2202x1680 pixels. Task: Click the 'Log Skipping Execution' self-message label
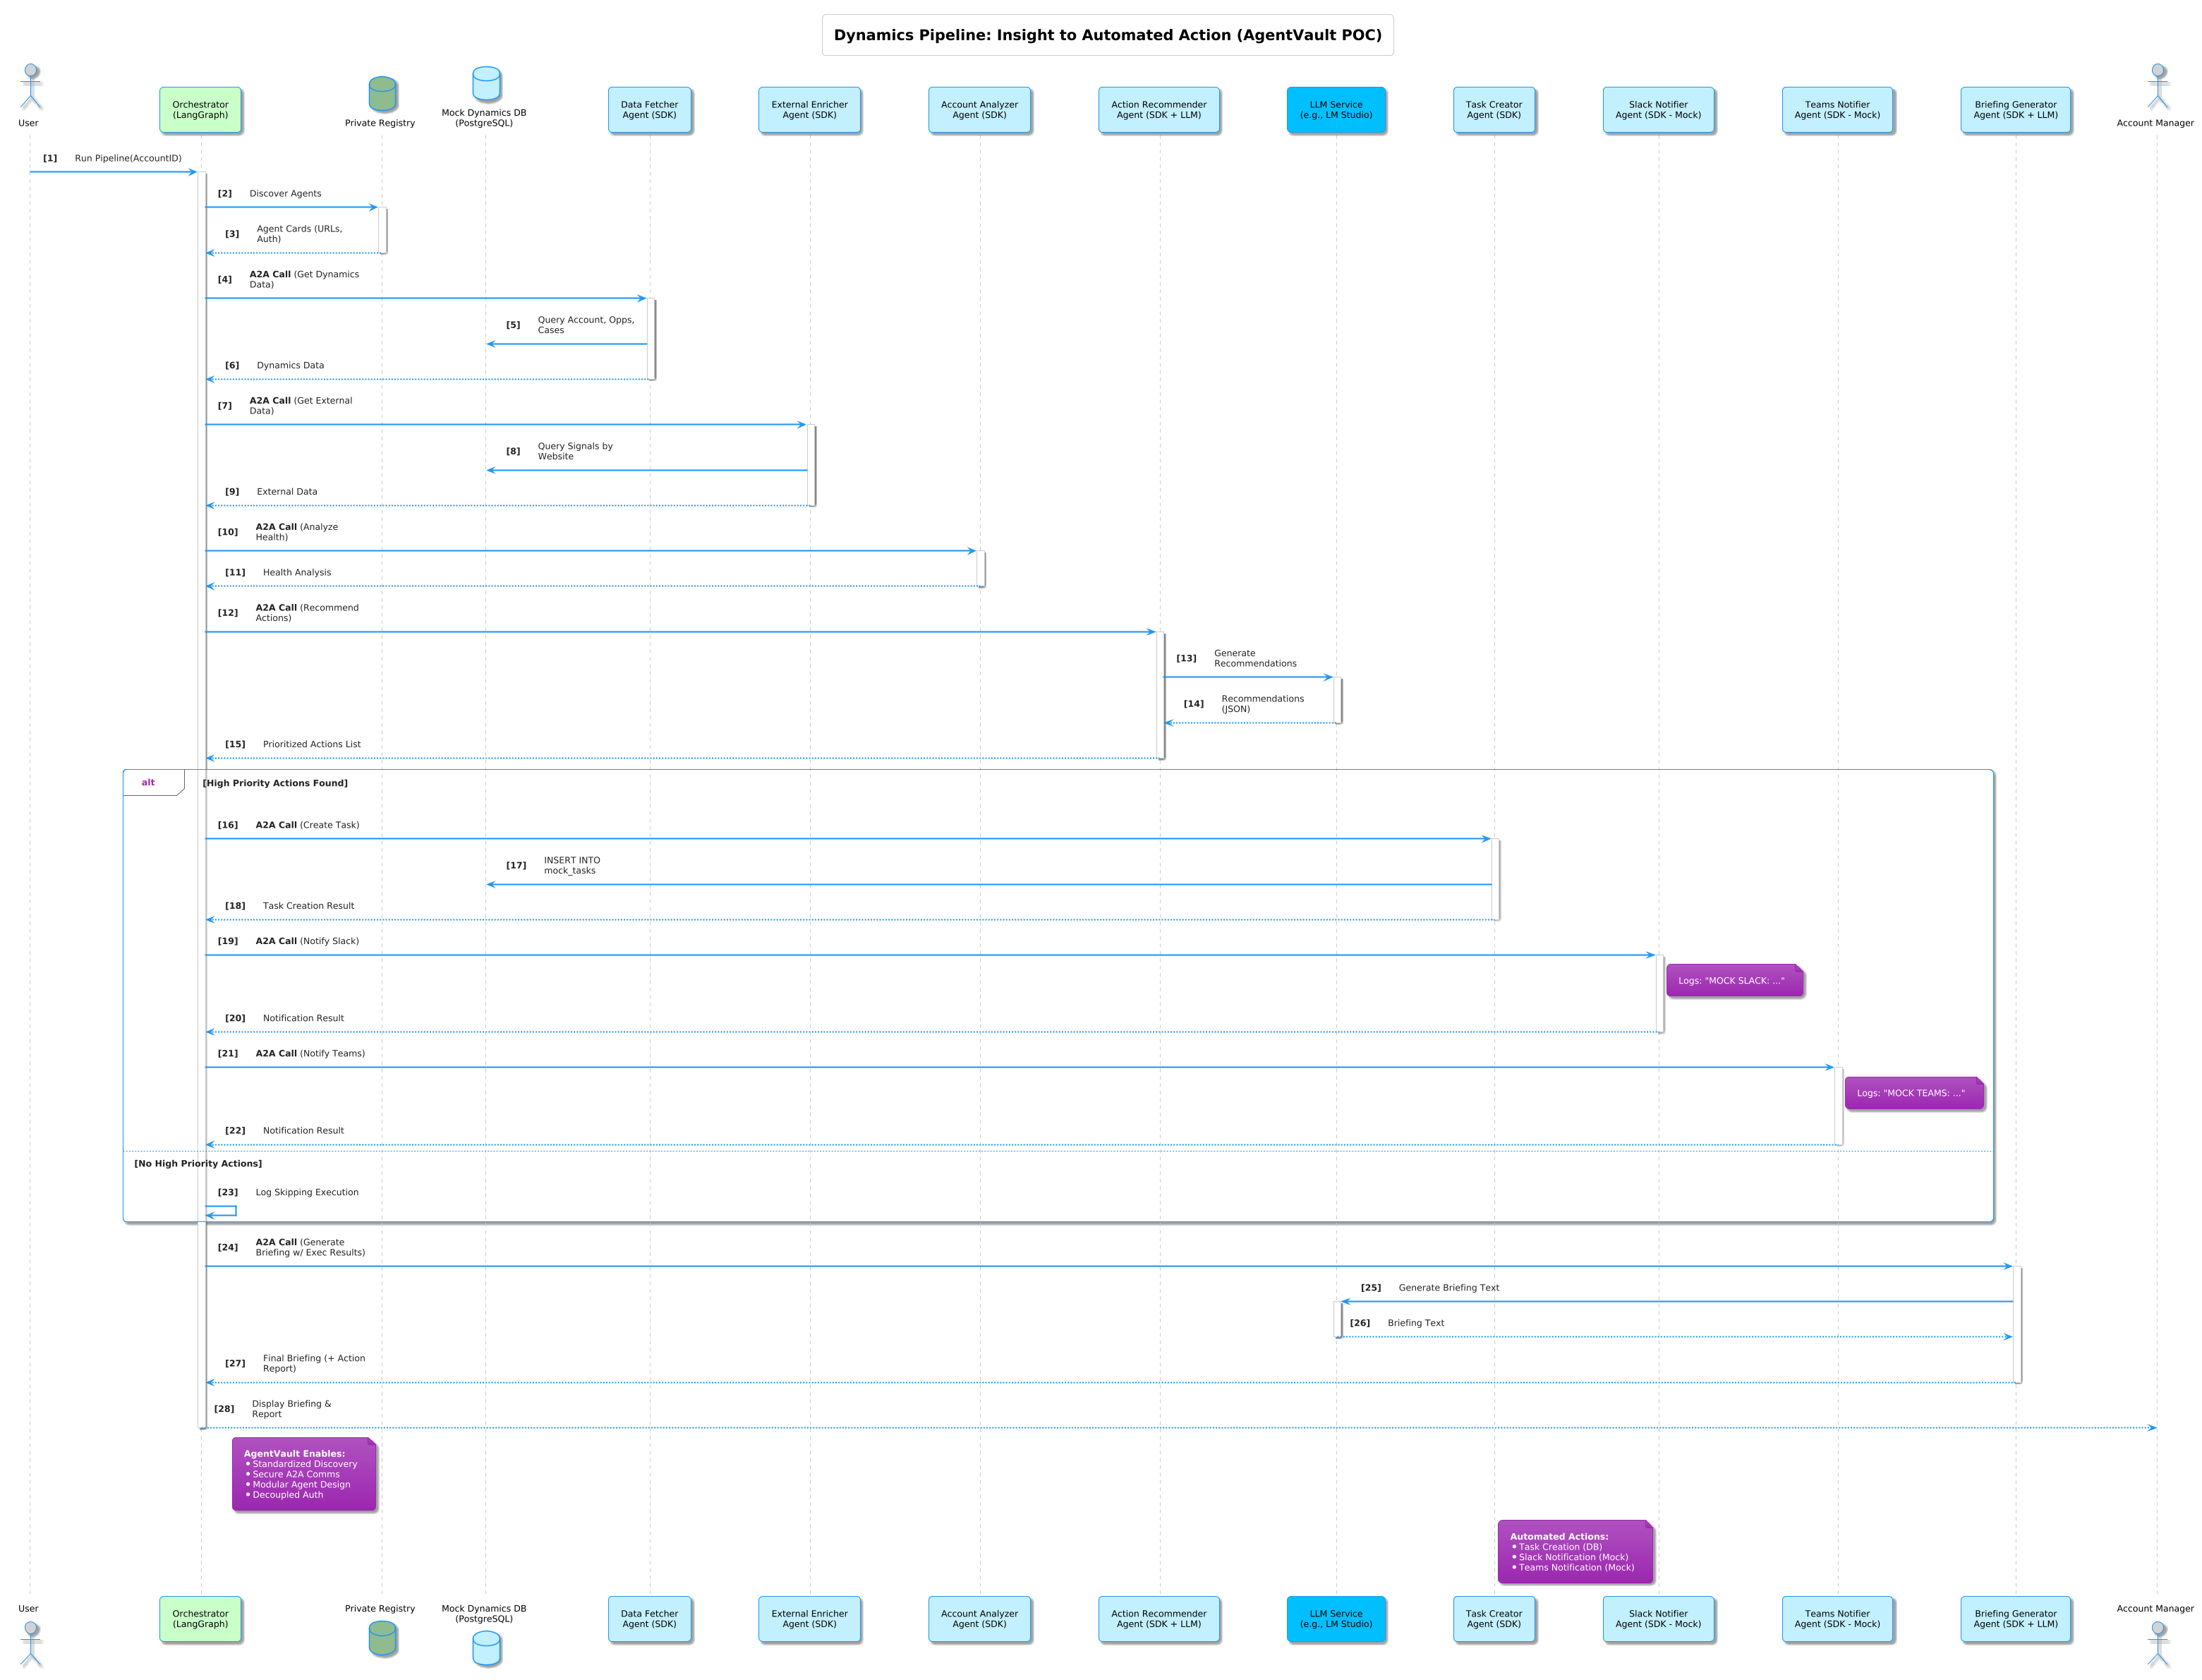[x=307, y=1192]
